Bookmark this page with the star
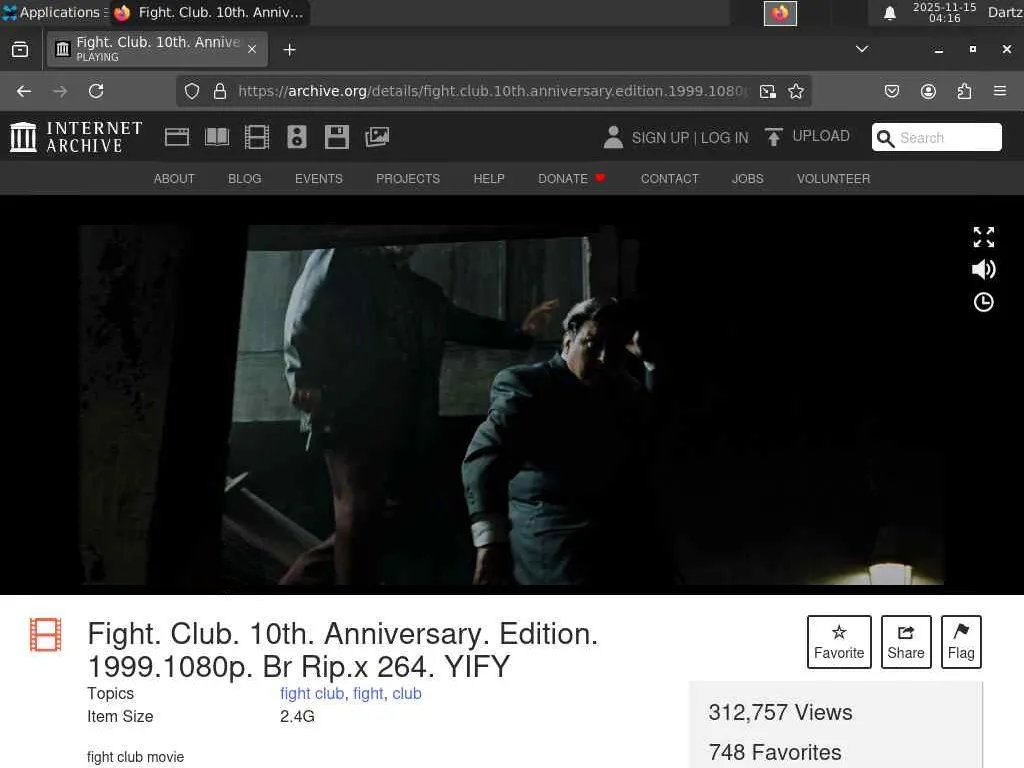Image resolution: width=1024 pixels, height=768 pixels. pos(795,91)
